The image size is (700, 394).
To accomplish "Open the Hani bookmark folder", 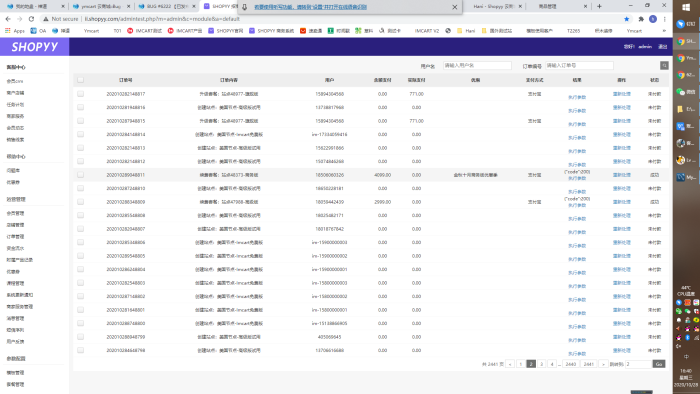I will (x=466, y=31).
